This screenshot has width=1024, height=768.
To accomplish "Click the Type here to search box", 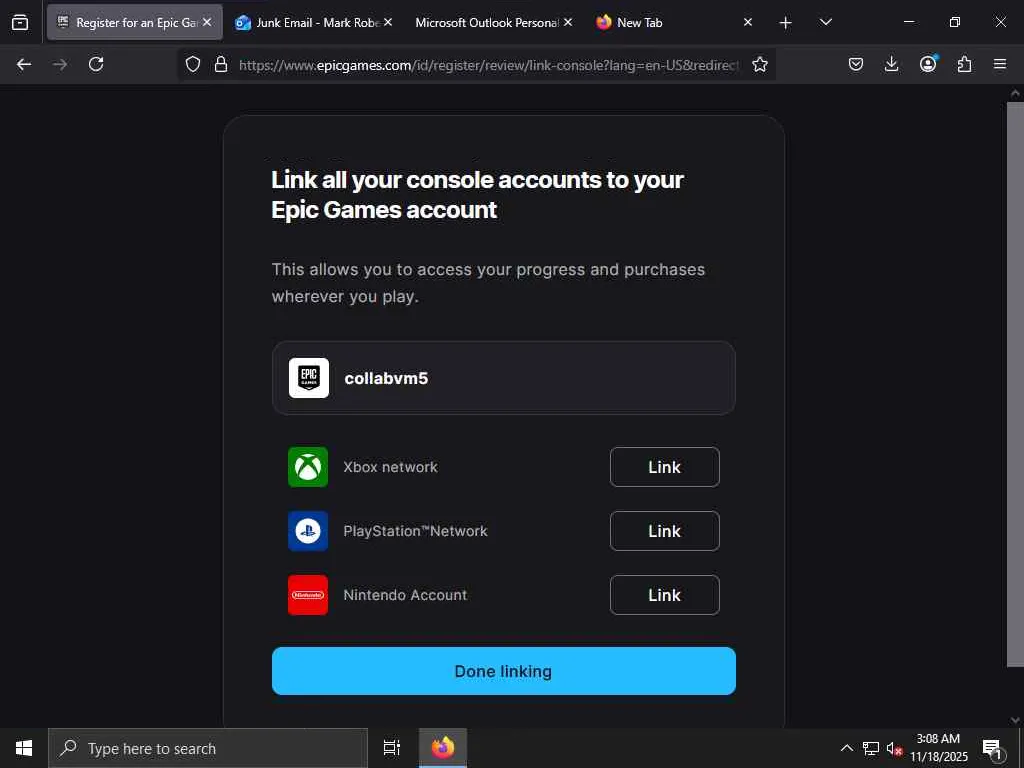I will pyautogui.click(x=208, y=748).
